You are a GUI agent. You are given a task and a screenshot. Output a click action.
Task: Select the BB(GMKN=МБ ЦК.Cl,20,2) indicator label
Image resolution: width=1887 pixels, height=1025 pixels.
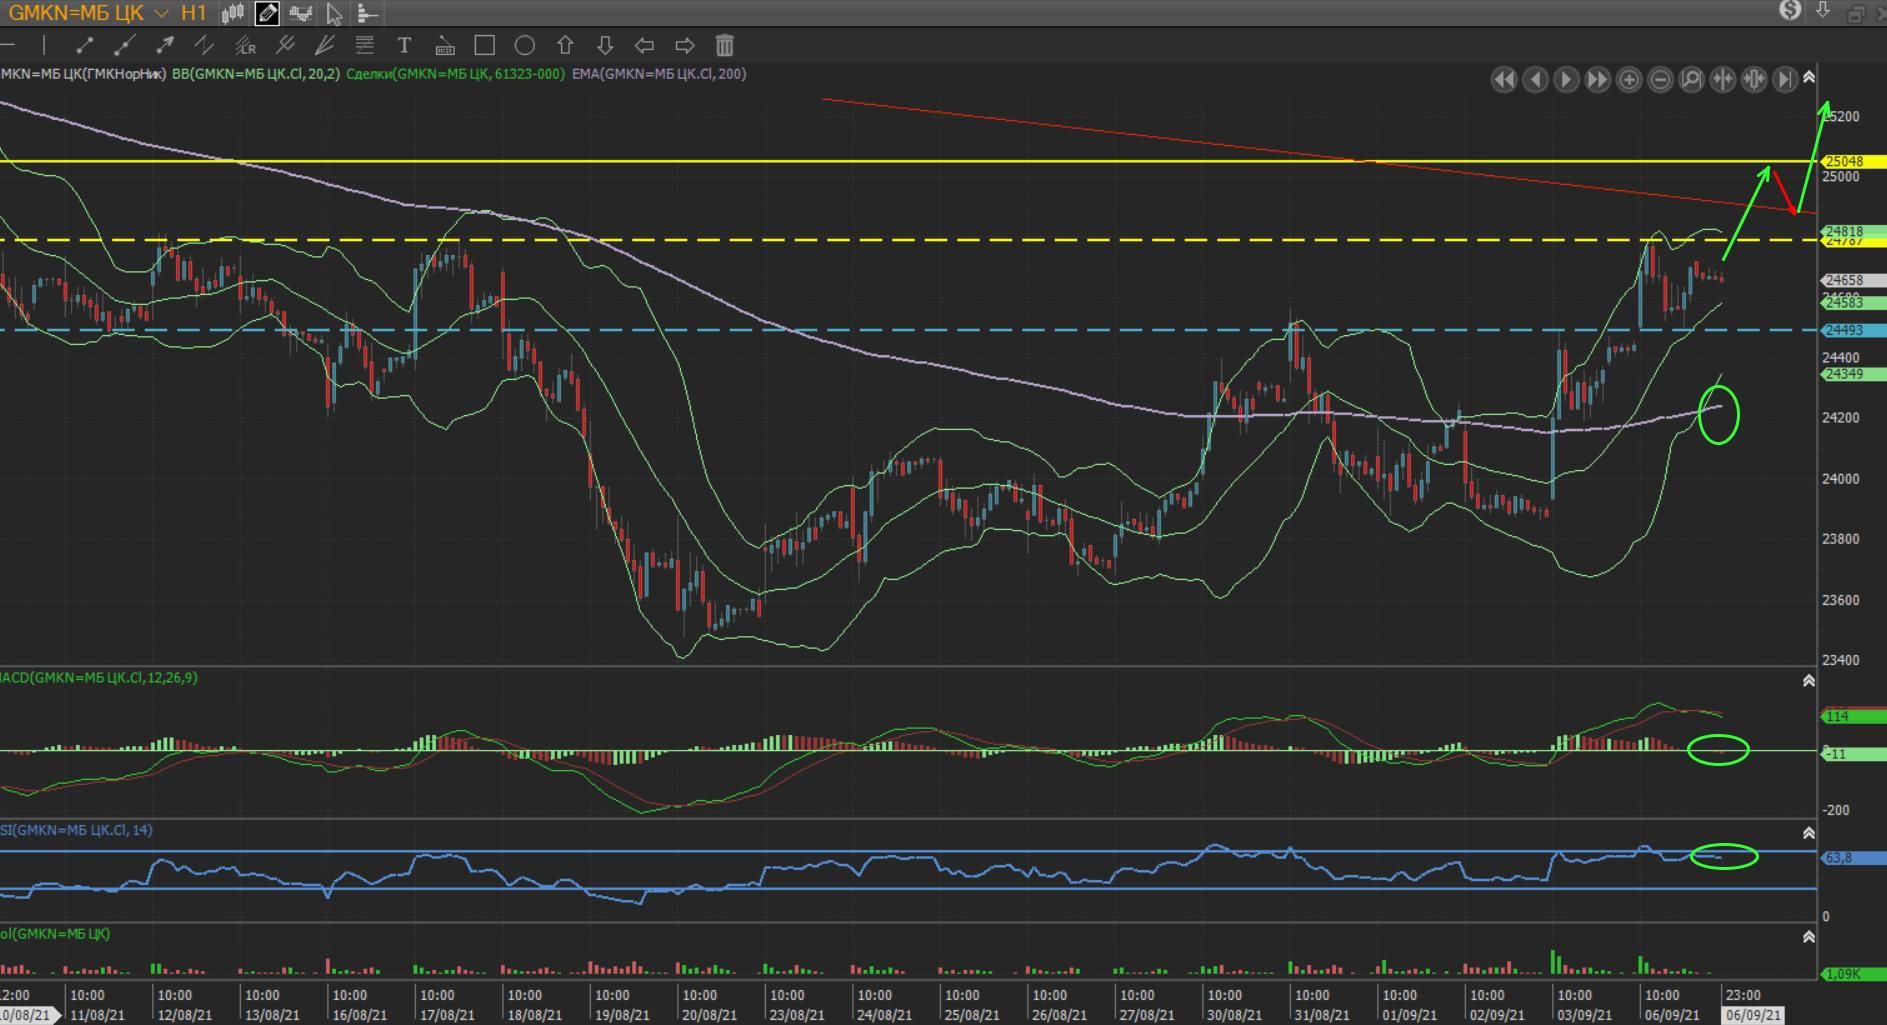point(256,74)
